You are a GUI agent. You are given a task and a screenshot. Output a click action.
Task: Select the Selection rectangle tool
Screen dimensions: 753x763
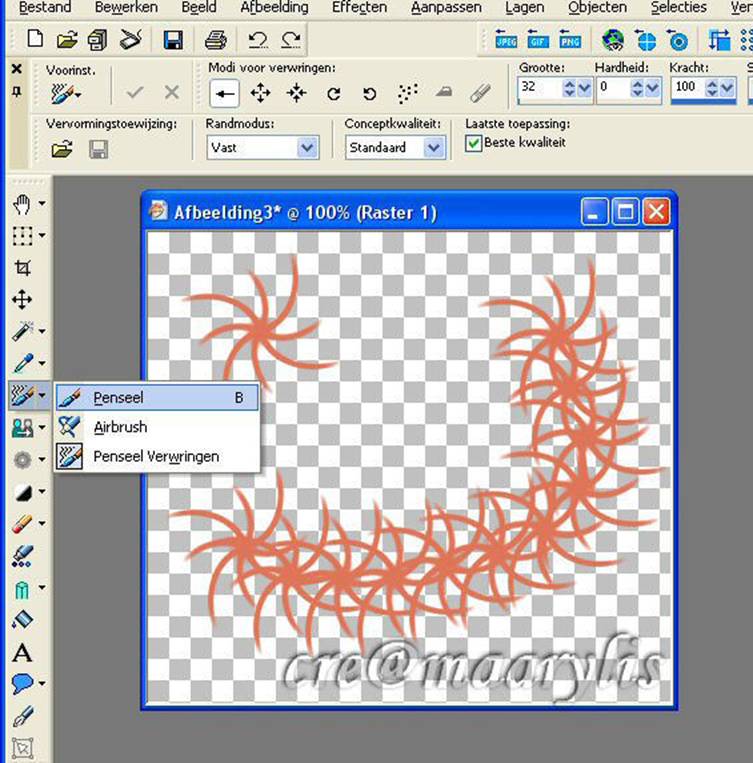click(22, 236)
